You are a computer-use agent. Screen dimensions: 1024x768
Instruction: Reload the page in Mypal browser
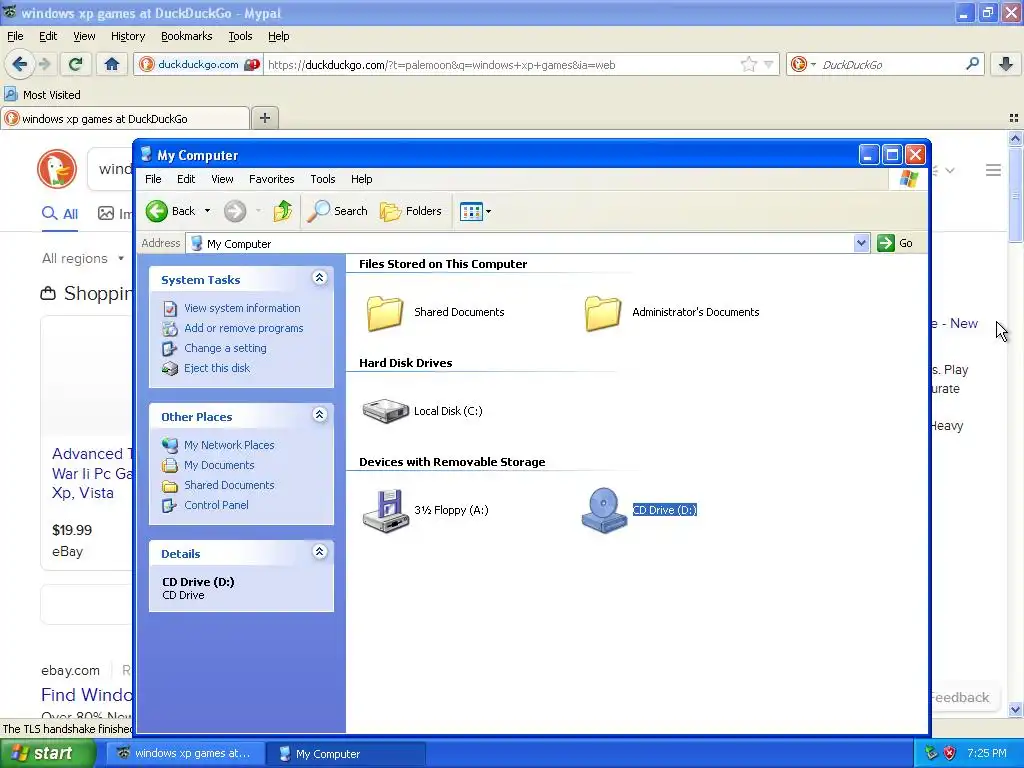(x=76, y=64)
